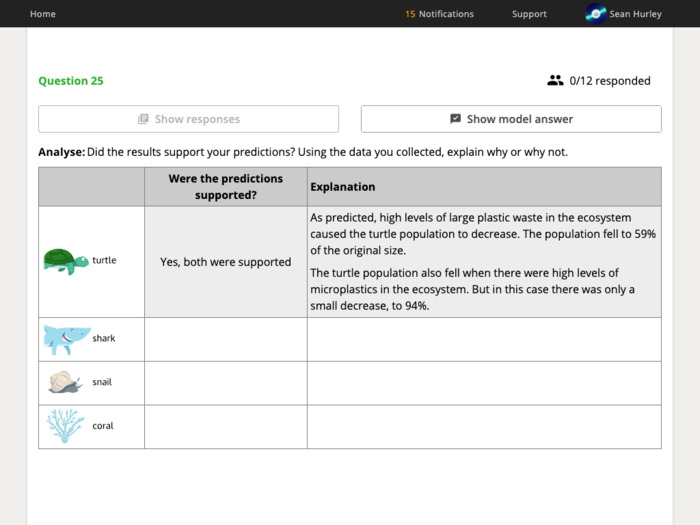Click Sean Hurley's profile avatar

tap(596, 14)
